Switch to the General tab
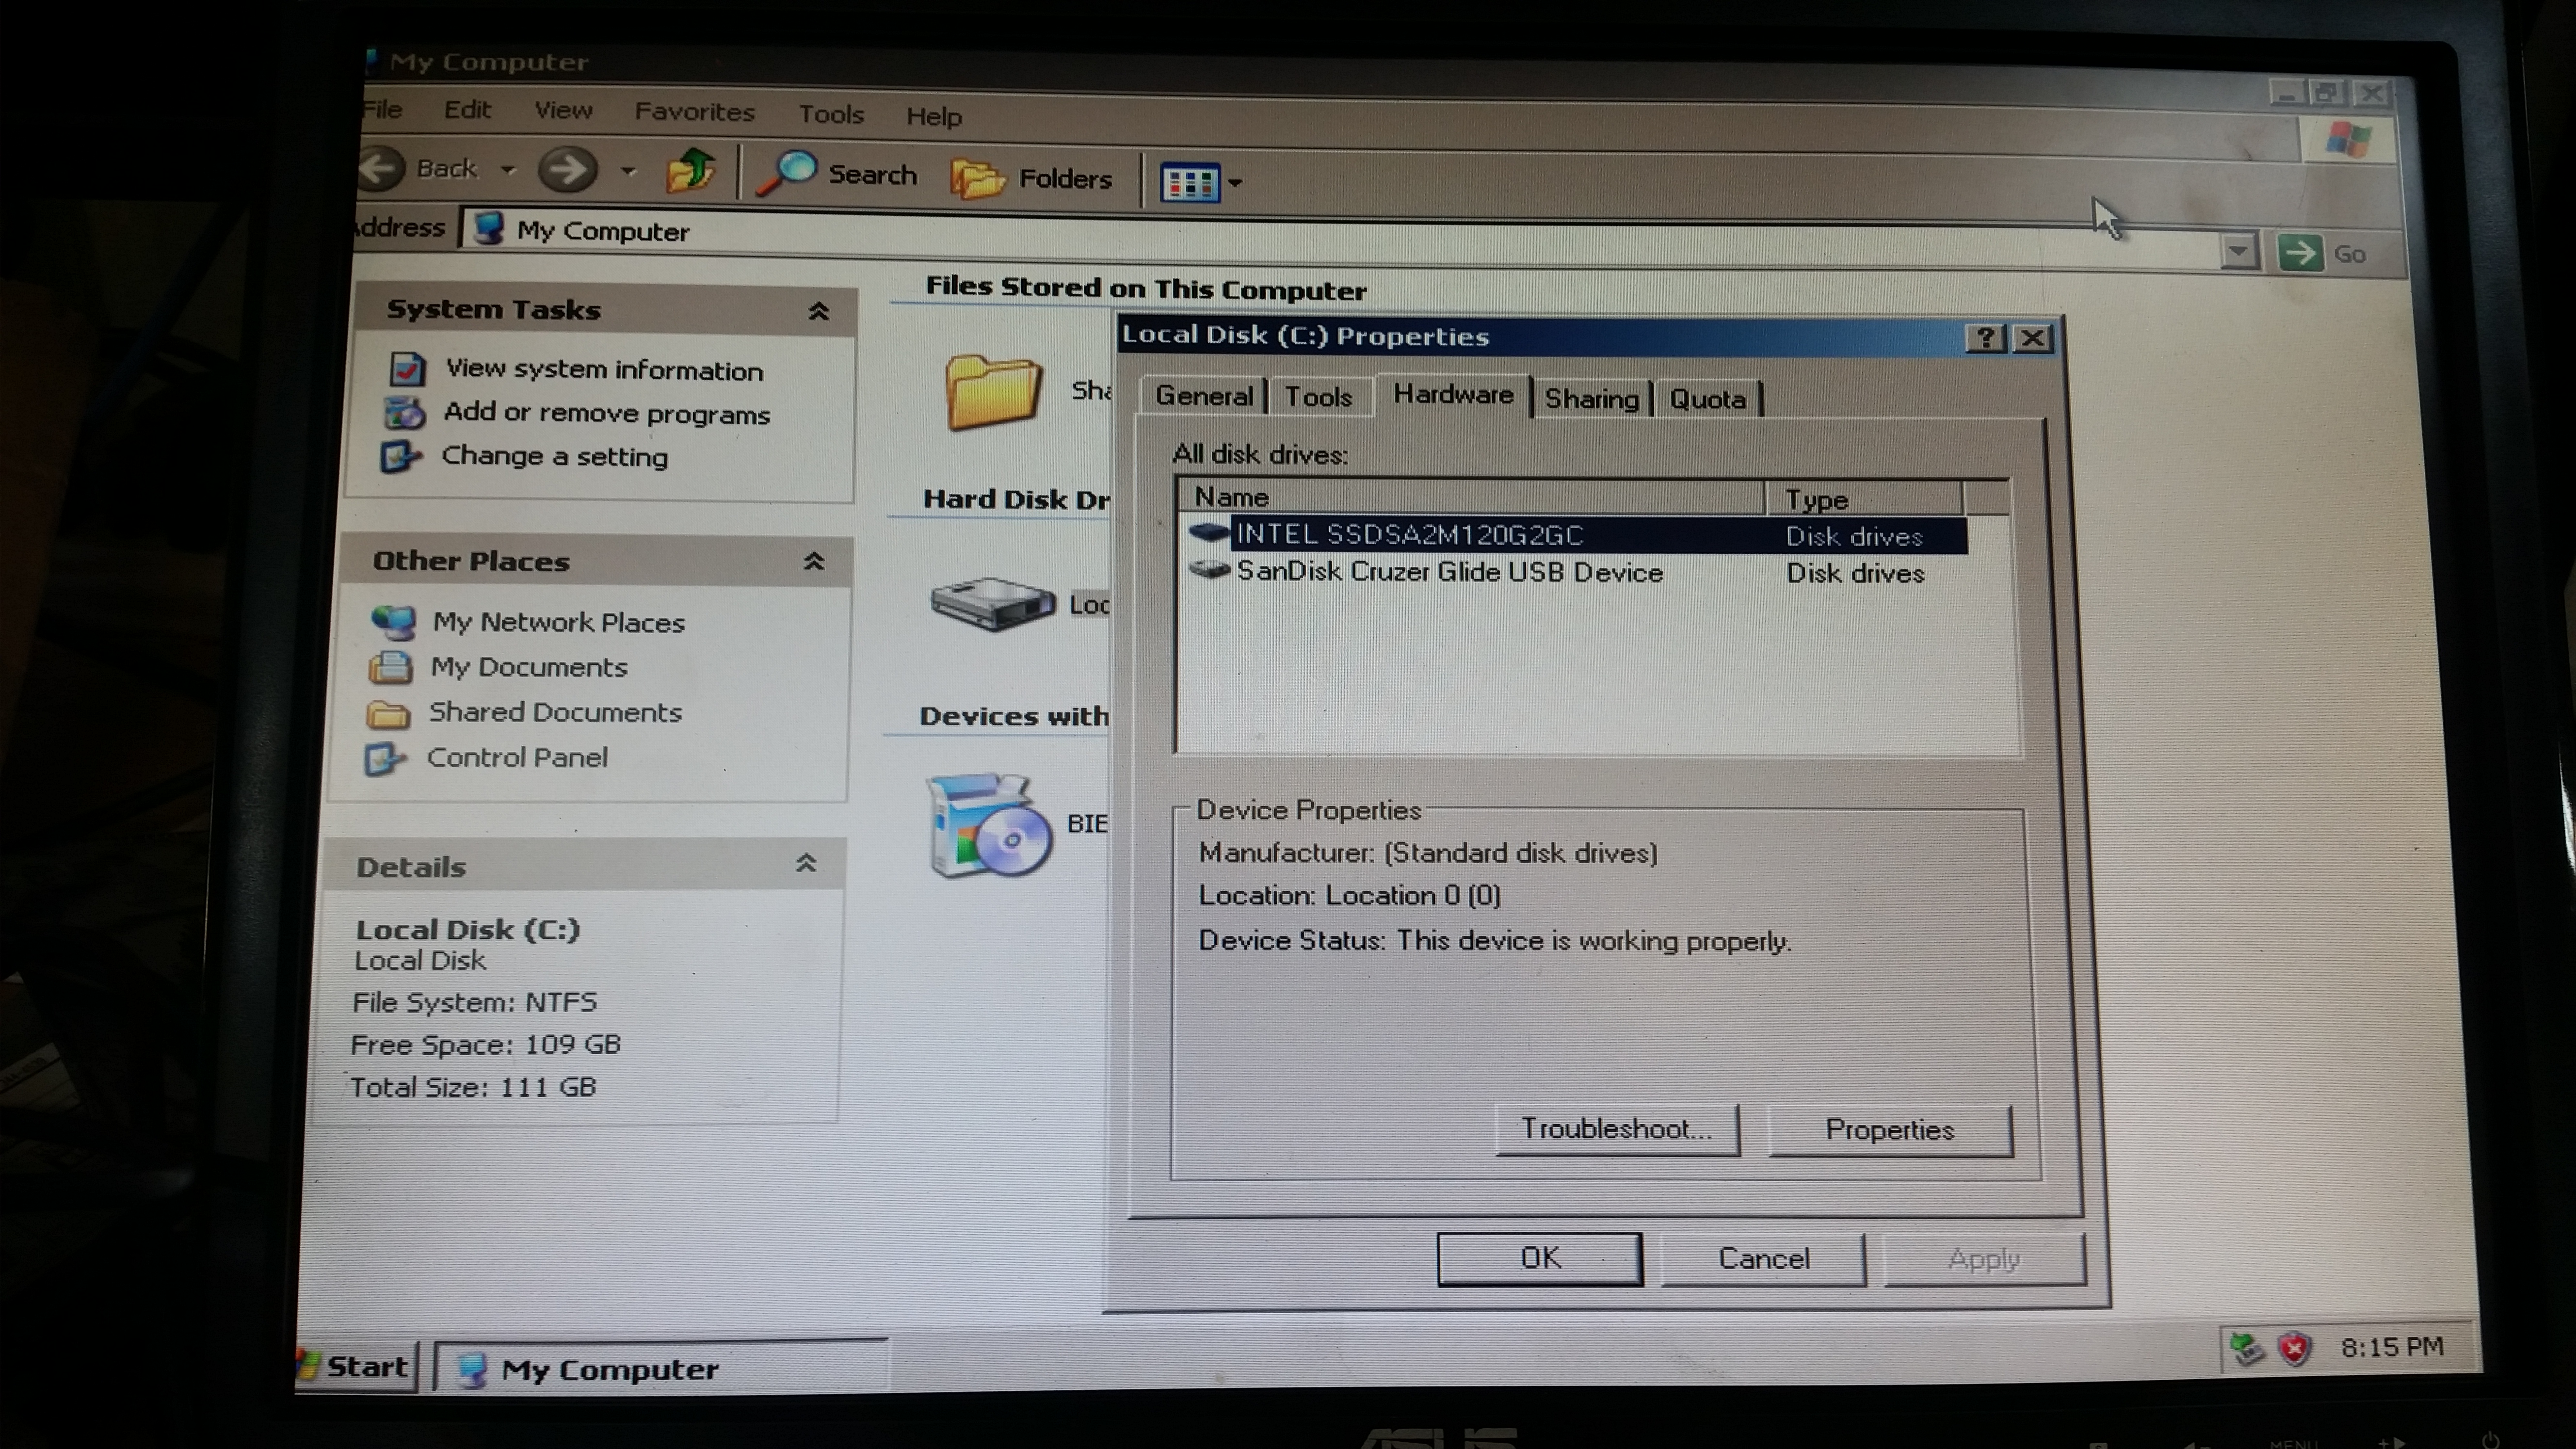This screenshot has height=1449, width=2576. pyautogui.click(x=1204, y=396)
